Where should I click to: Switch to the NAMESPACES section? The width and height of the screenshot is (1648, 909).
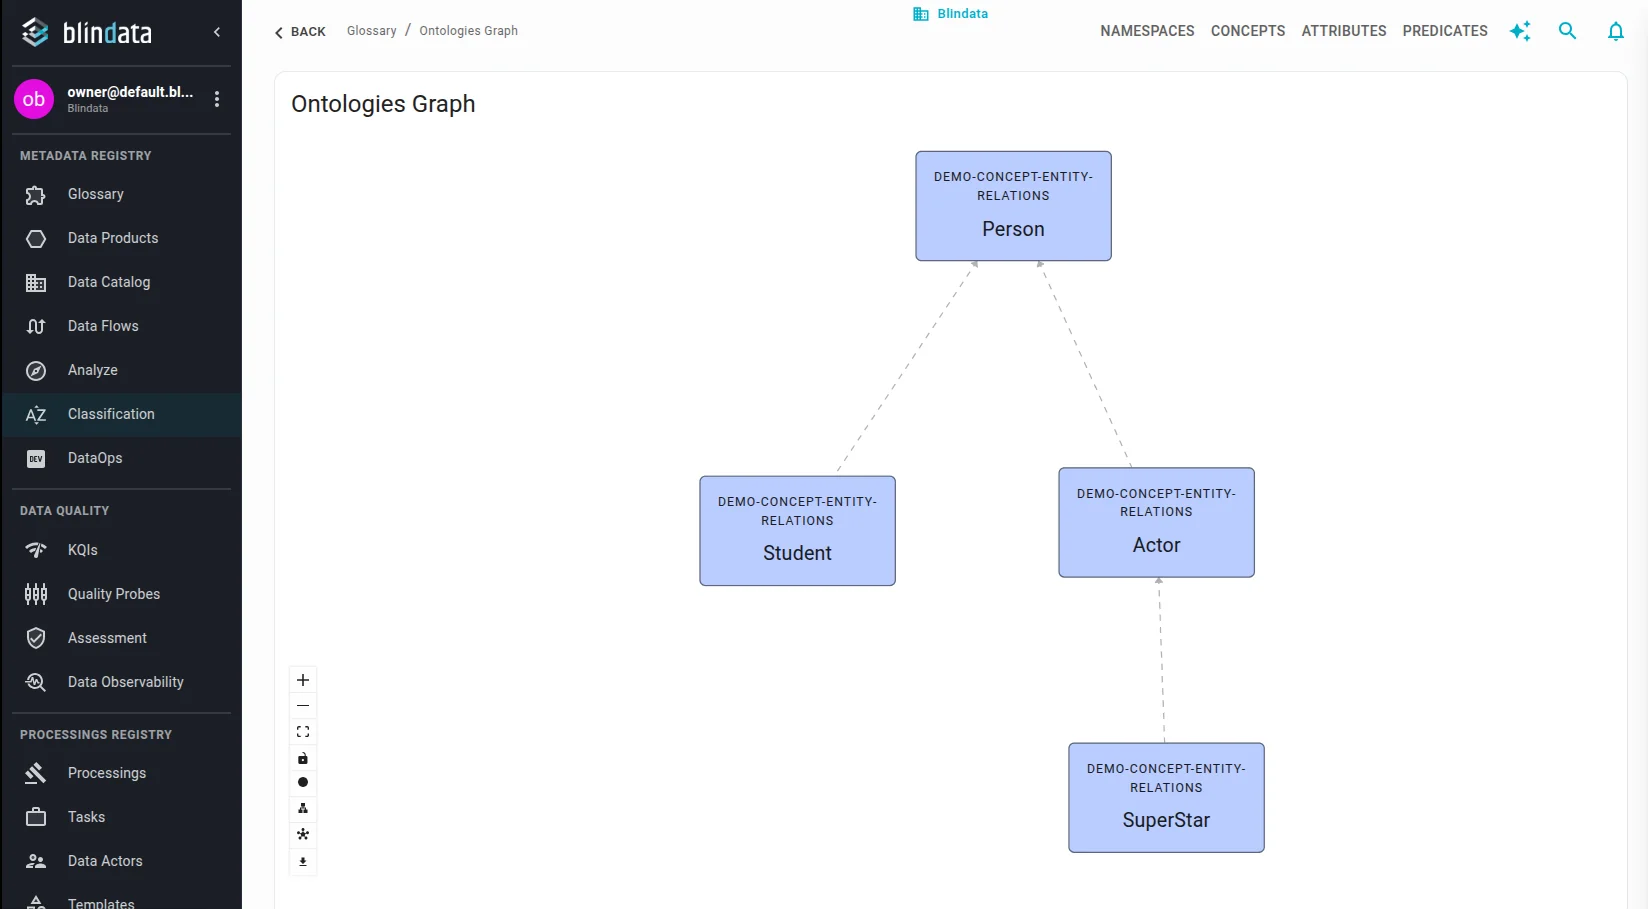tap(1147, 31)
